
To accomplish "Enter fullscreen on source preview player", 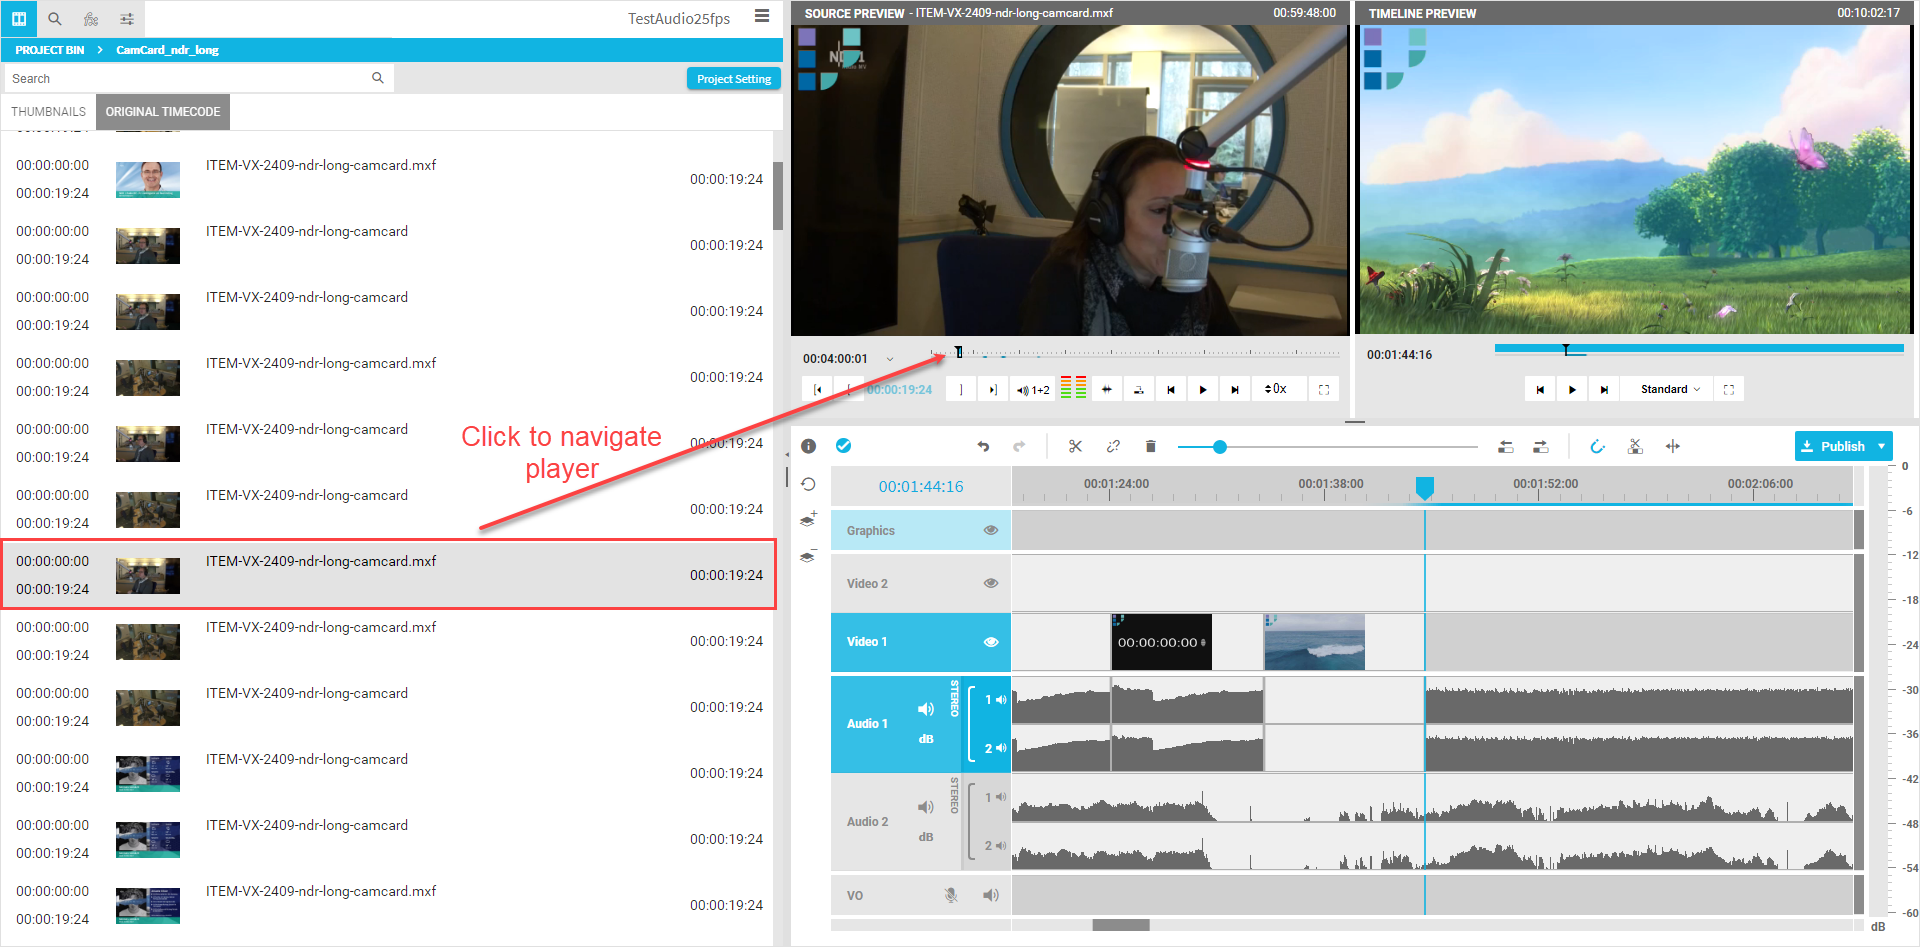I will pyautogui.click(x=1324, y=390).
